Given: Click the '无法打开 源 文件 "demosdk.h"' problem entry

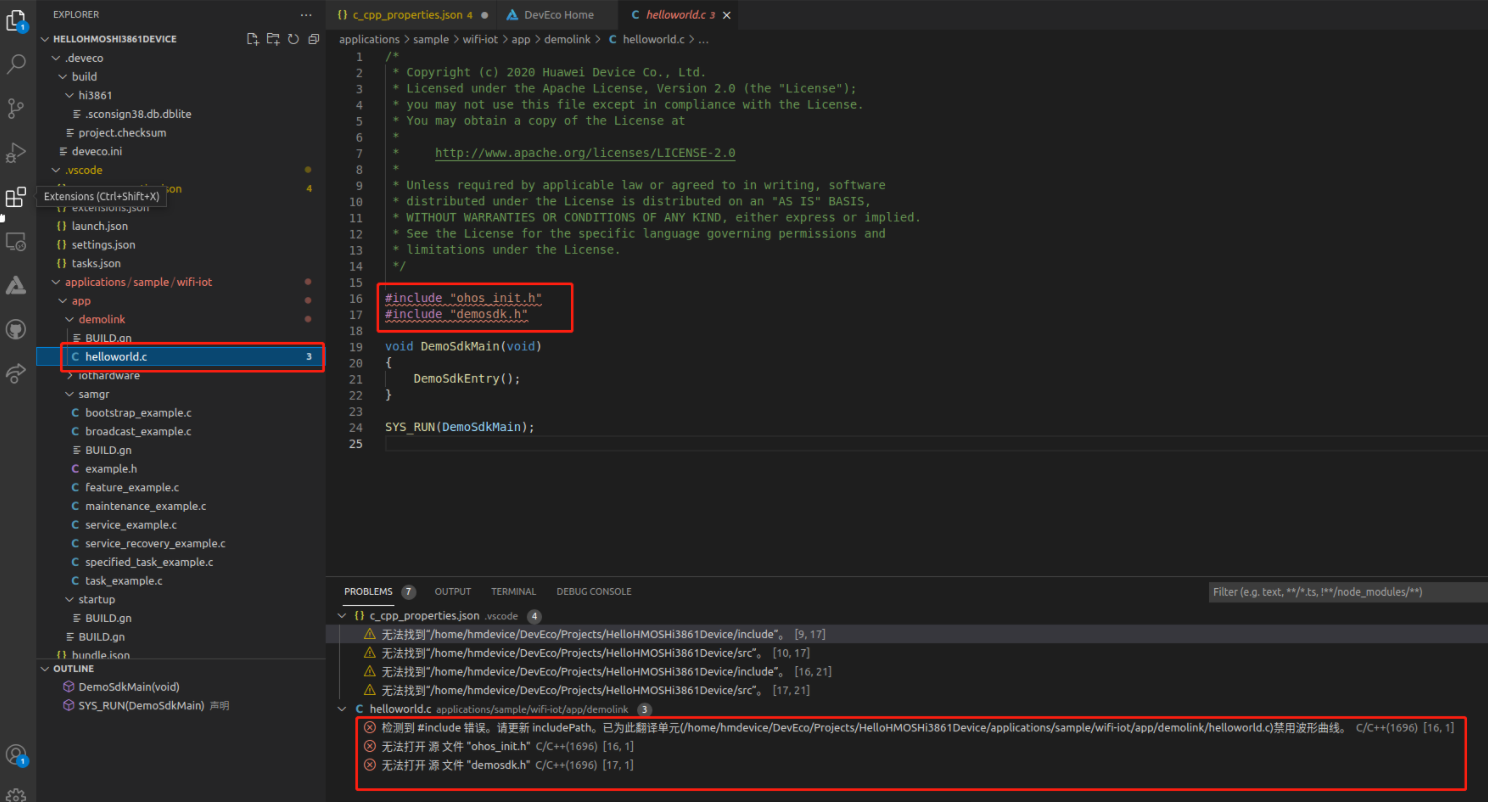Looking at the screenshot, I should click(x=456, y=765).
